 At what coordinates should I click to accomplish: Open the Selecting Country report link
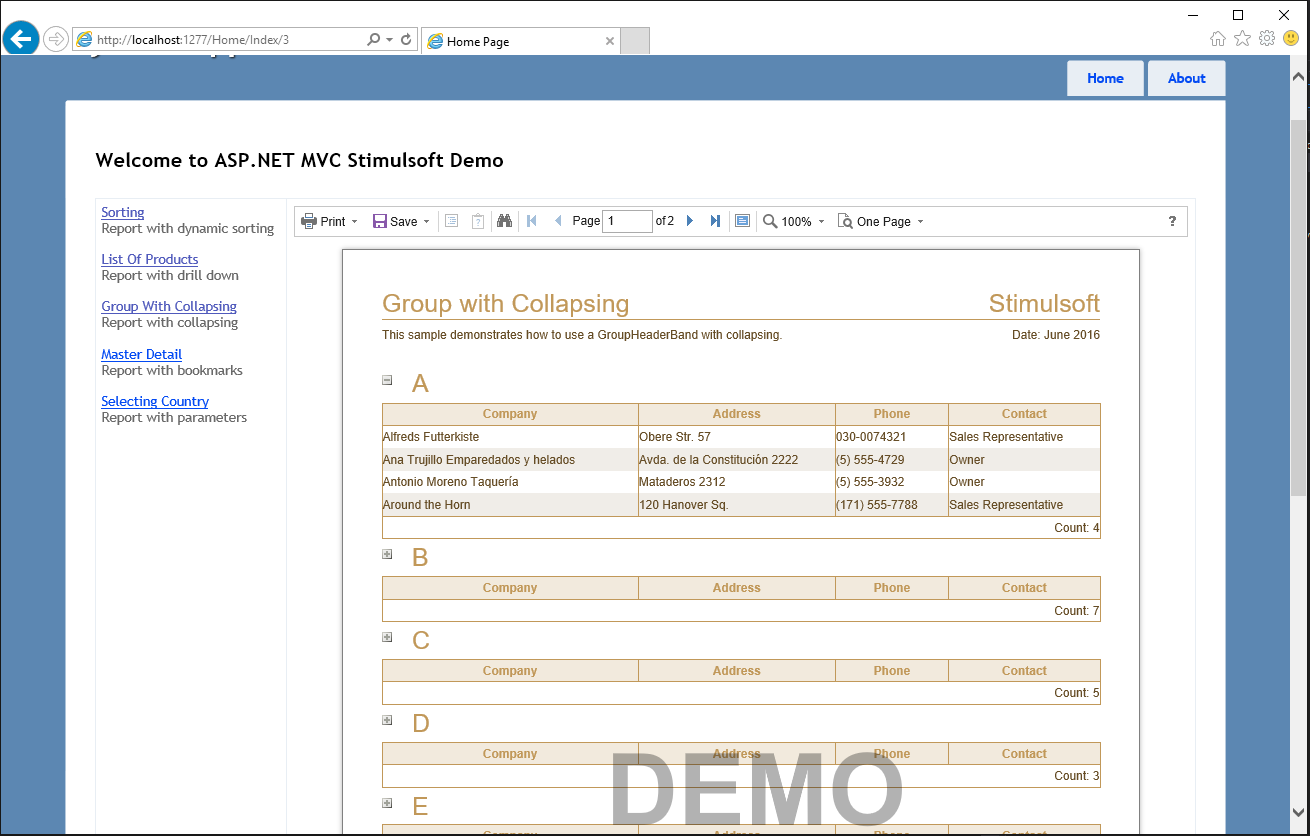155,401
